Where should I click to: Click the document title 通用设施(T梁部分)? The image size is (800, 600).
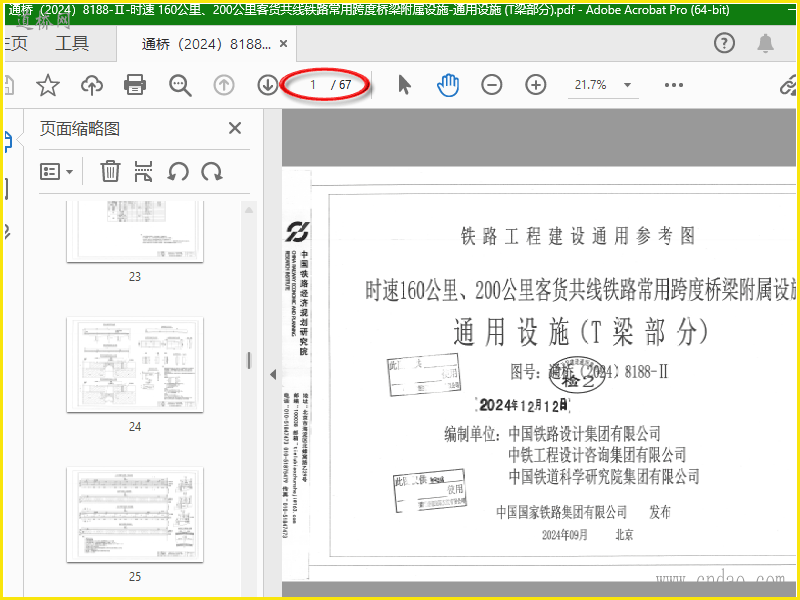click(581, 332)
